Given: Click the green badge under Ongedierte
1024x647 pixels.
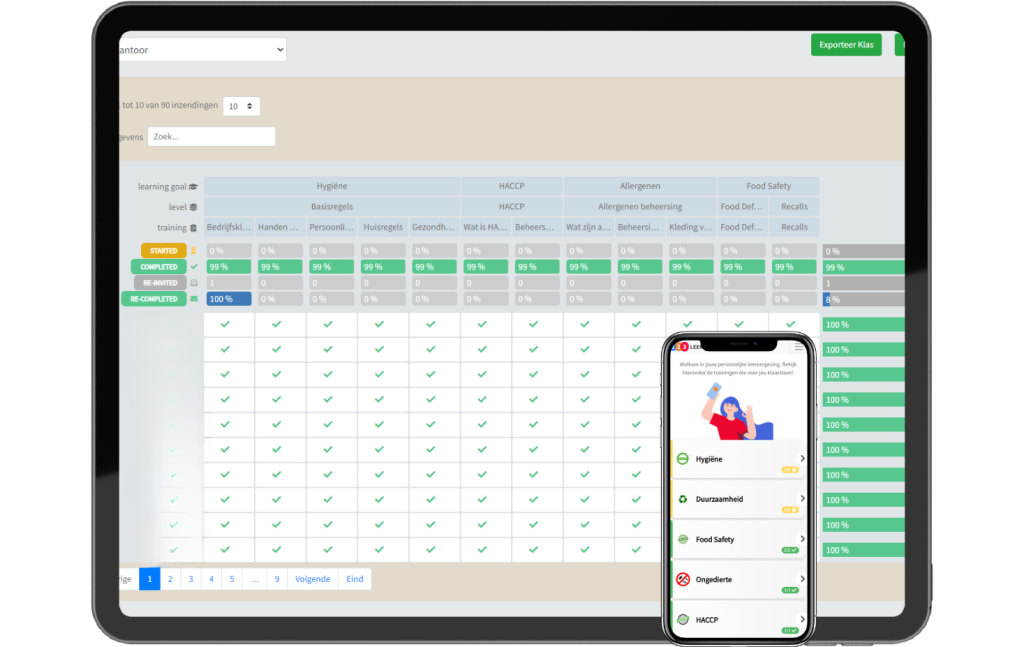Looking at the screenshot, I should (790, 590).
